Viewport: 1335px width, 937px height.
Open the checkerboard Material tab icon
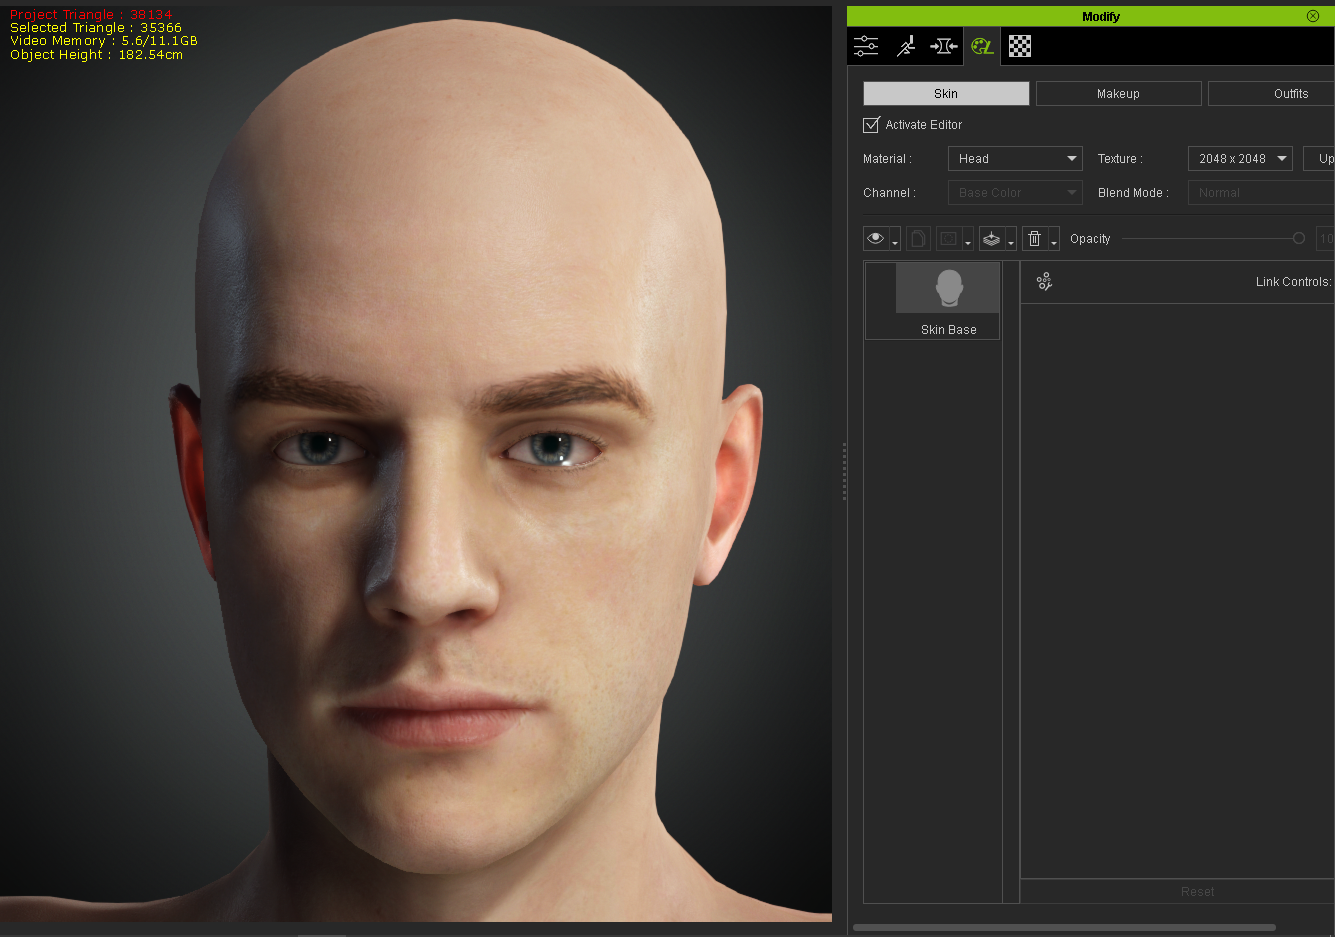click(x=1020, y=46)
